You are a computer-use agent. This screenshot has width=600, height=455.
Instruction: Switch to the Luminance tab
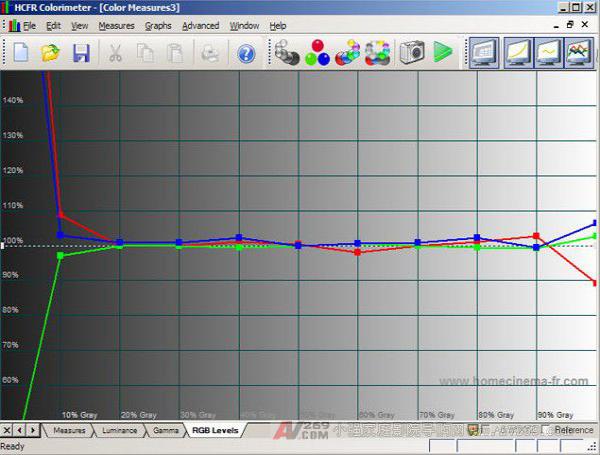pyautogui.click(x=120, y=430)
